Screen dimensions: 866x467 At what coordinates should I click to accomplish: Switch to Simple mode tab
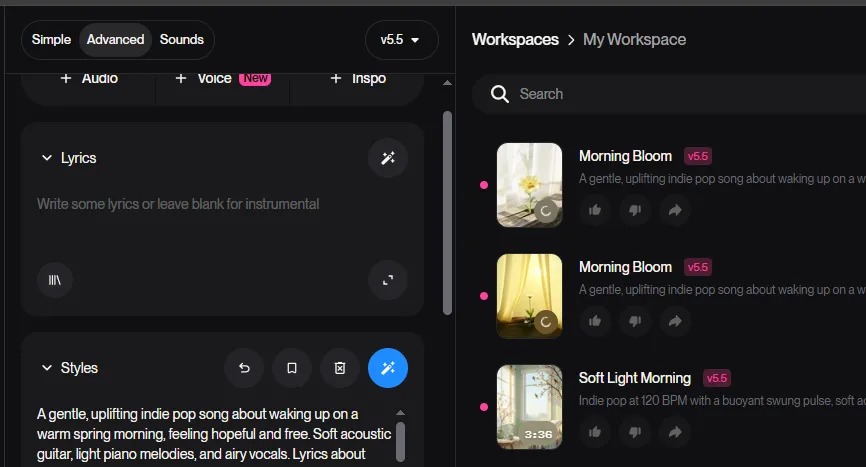[51, 40]
